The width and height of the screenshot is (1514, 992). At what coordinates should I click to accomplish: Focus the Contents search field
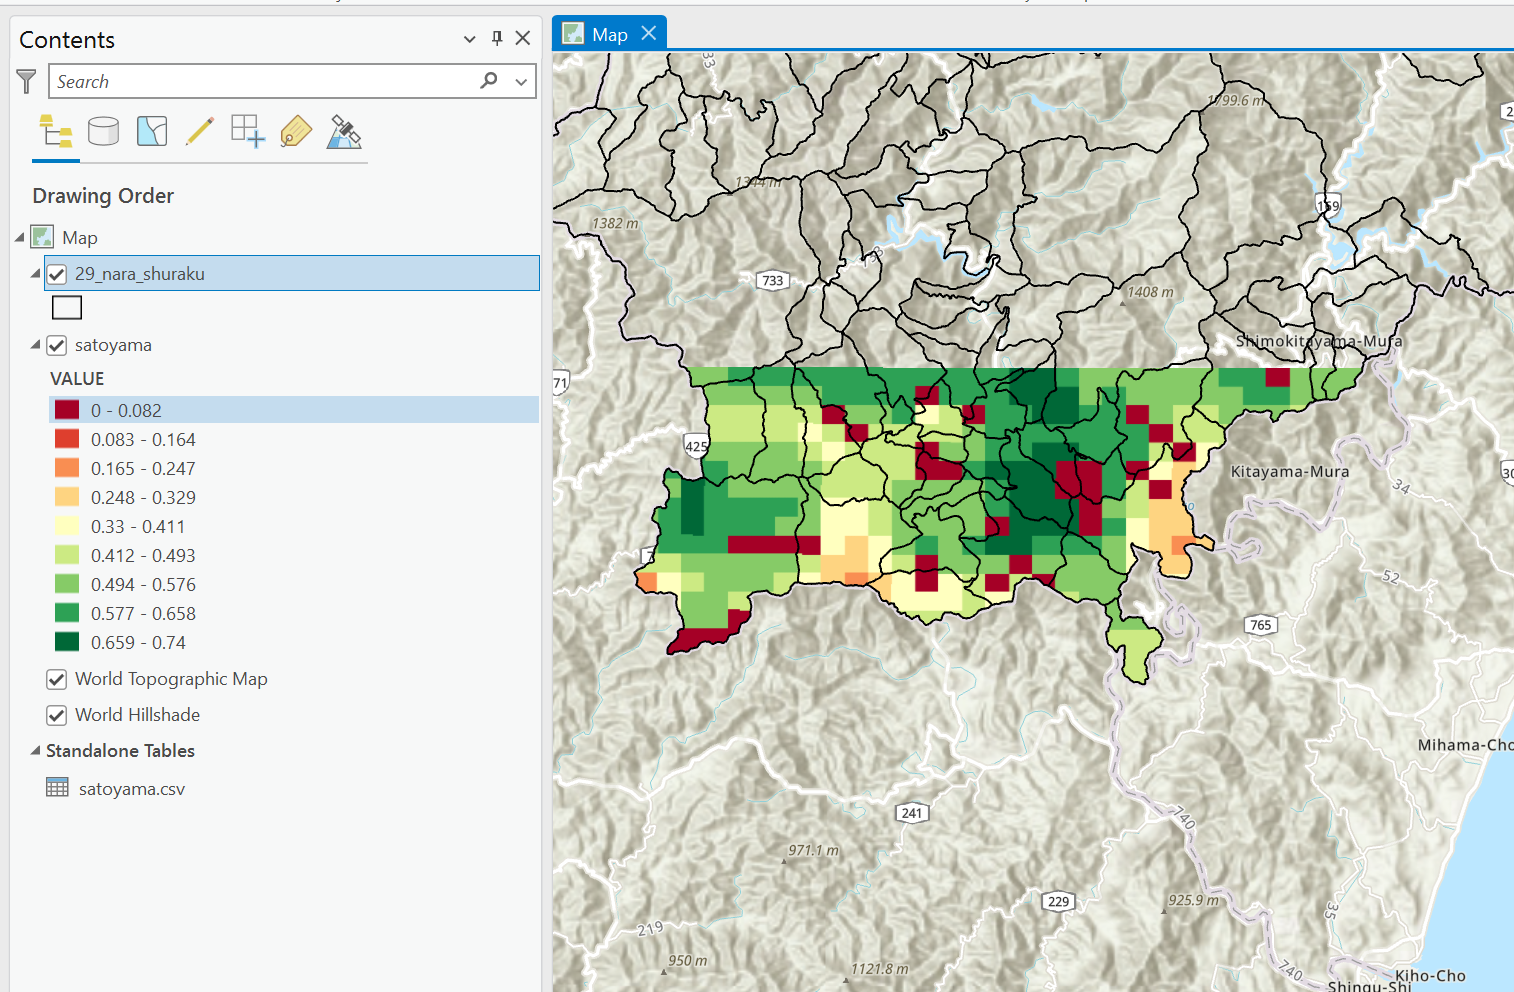tap(265, 82)
